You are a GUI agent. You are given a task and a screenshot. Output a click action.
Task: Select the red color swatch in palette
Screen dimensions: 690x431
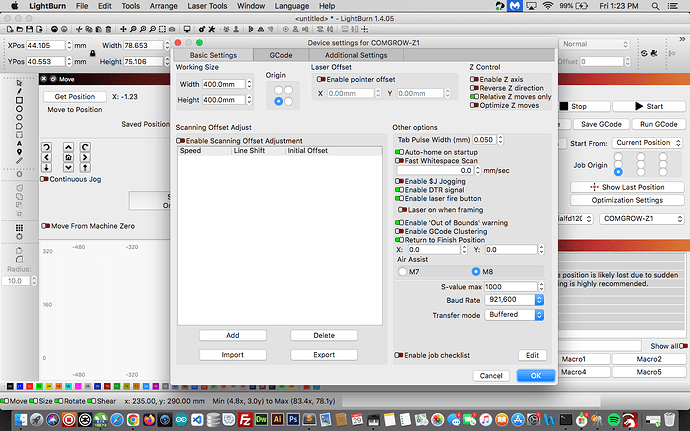coord(29,387)
